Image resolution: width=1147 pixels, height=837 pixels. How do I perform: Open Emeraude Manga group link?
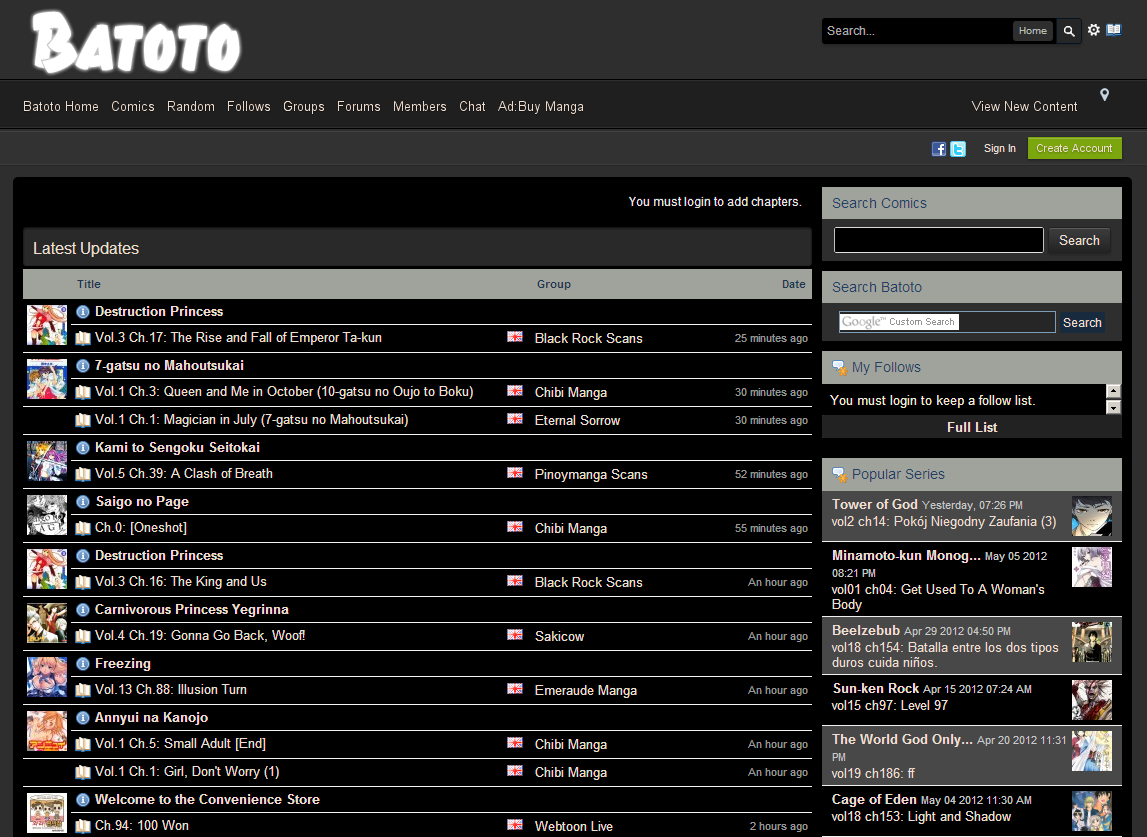tap(585, 690)
